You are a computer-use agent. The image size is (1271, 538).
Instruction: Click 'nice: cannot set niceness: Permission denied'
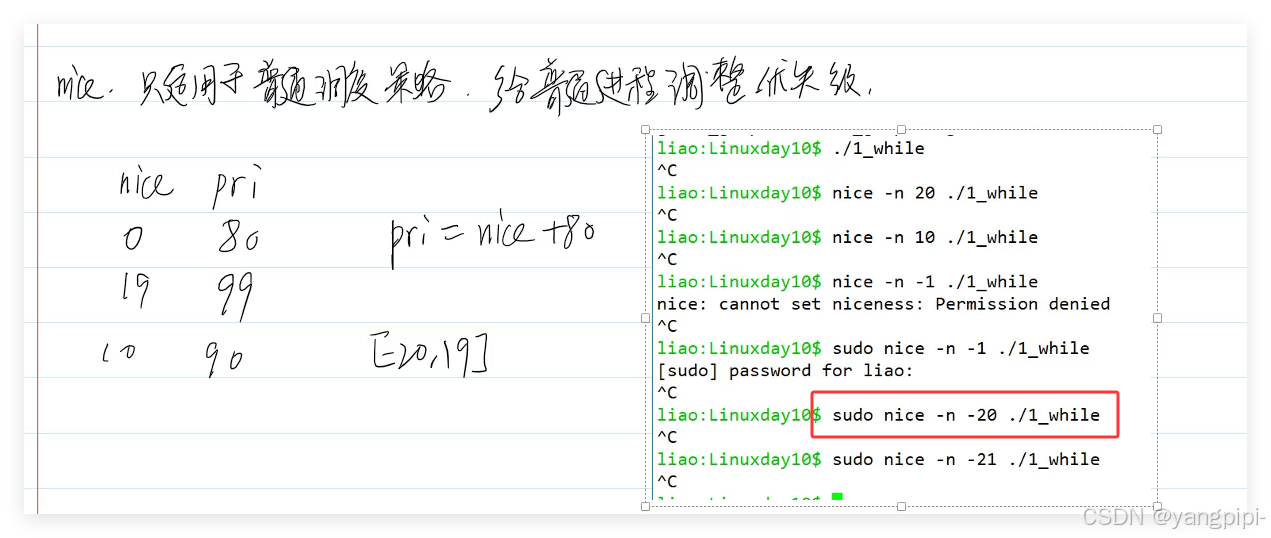[x=883, y=304]
